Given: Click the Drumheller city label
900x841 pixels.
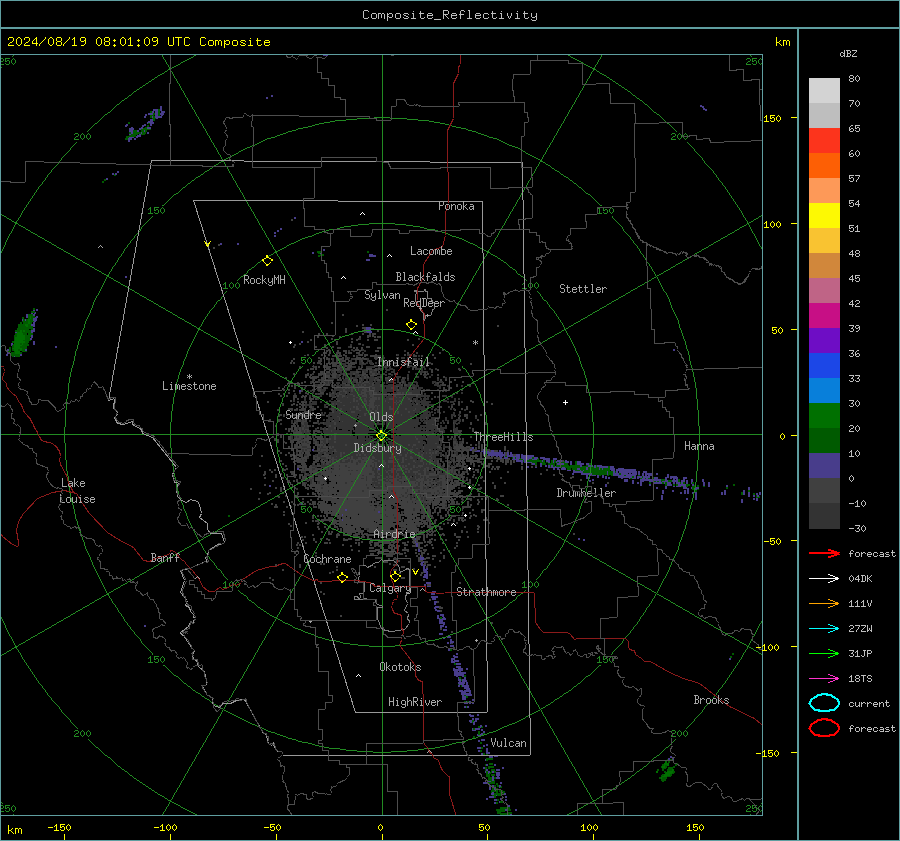Looking at the screenshot, I should 586,493.
